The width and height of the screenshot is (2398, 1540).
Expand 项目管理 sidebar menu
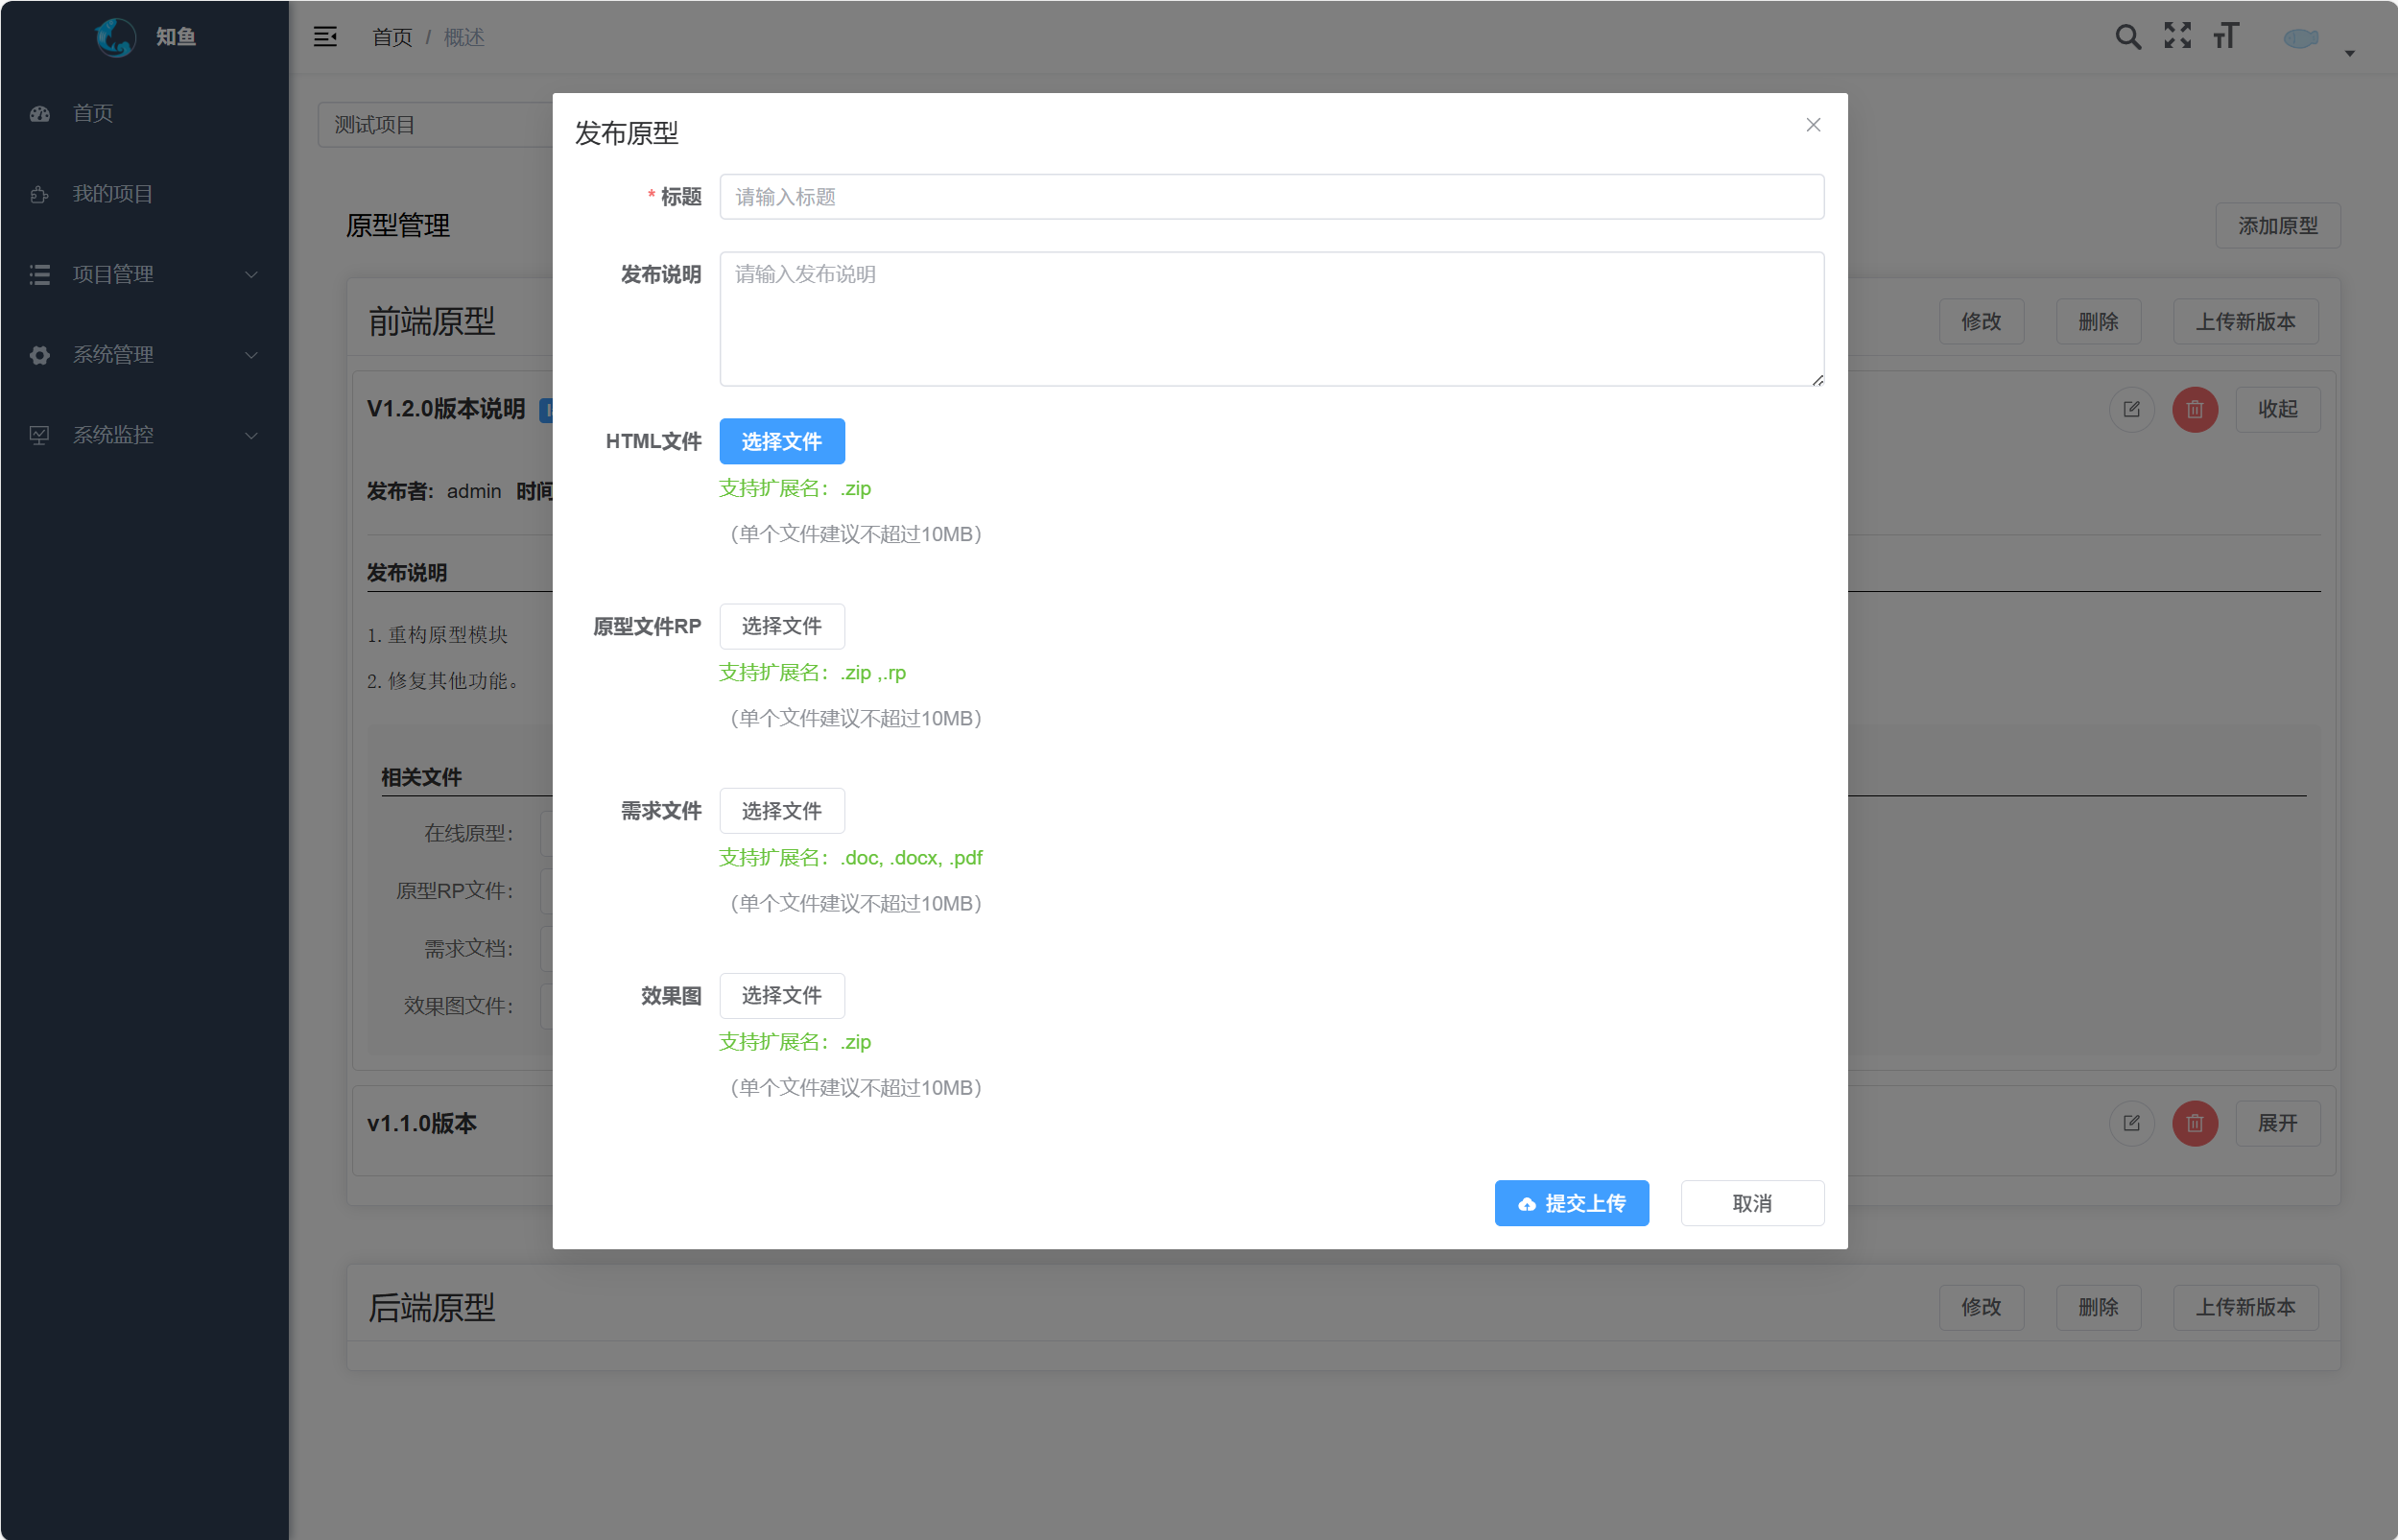(x=144, y=274)
